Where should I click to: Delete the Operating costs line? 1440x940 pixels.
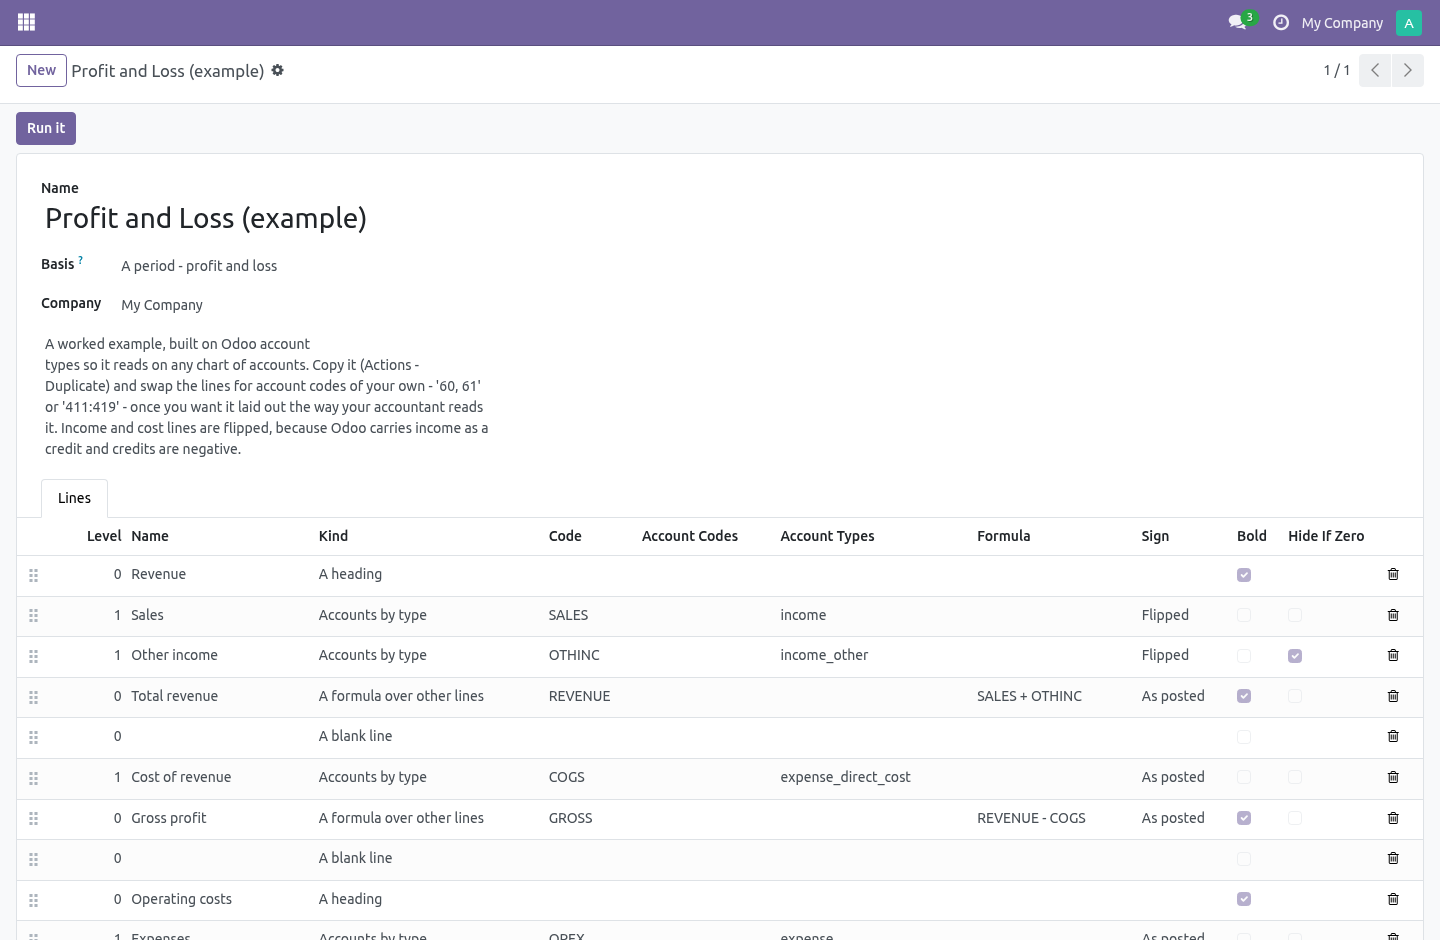pos(1393,899)
